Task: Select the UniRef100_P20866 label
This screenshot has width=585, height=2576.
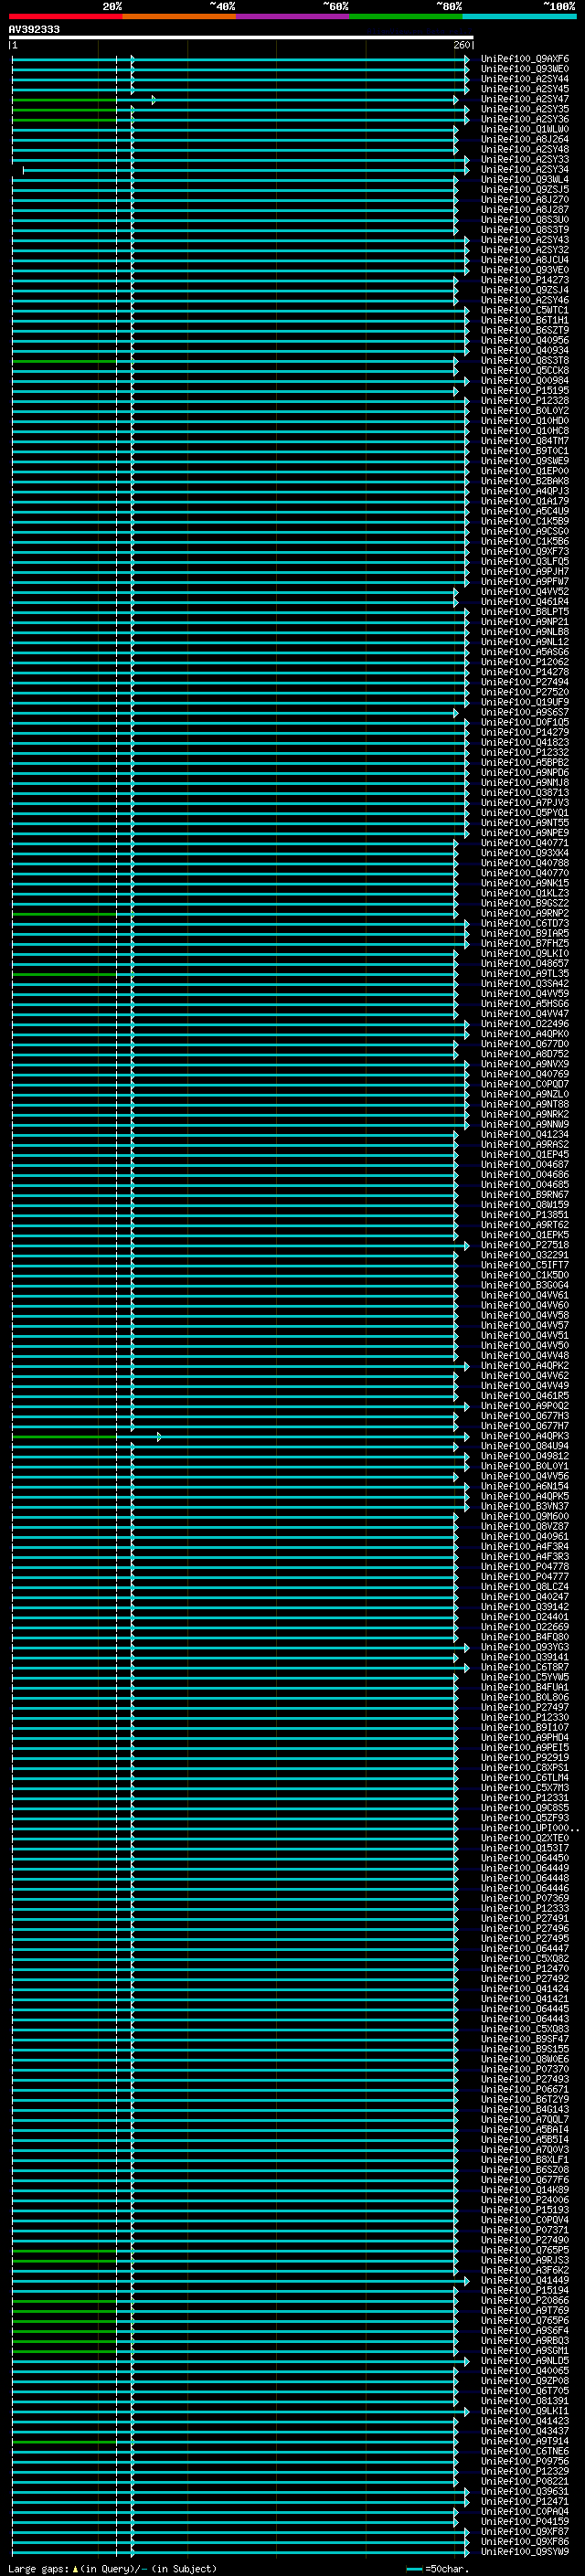Action: pyautogui.click(x=525, y=2301)
